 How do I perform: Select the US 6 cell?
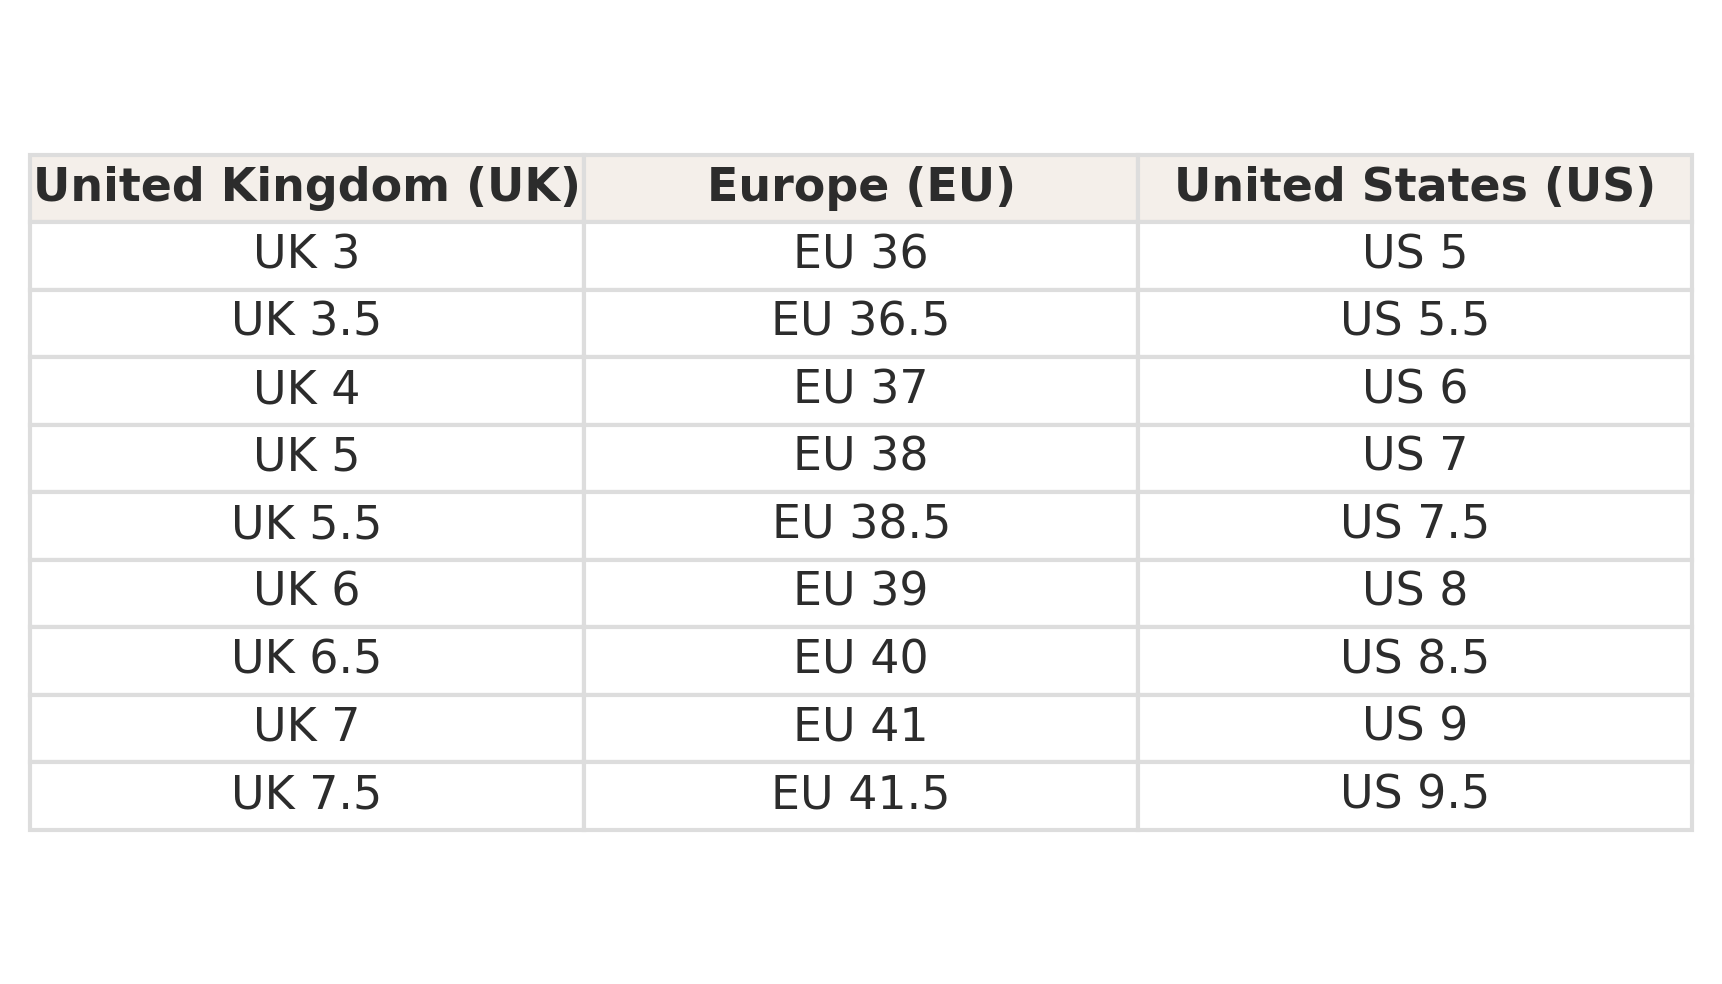1414,389
